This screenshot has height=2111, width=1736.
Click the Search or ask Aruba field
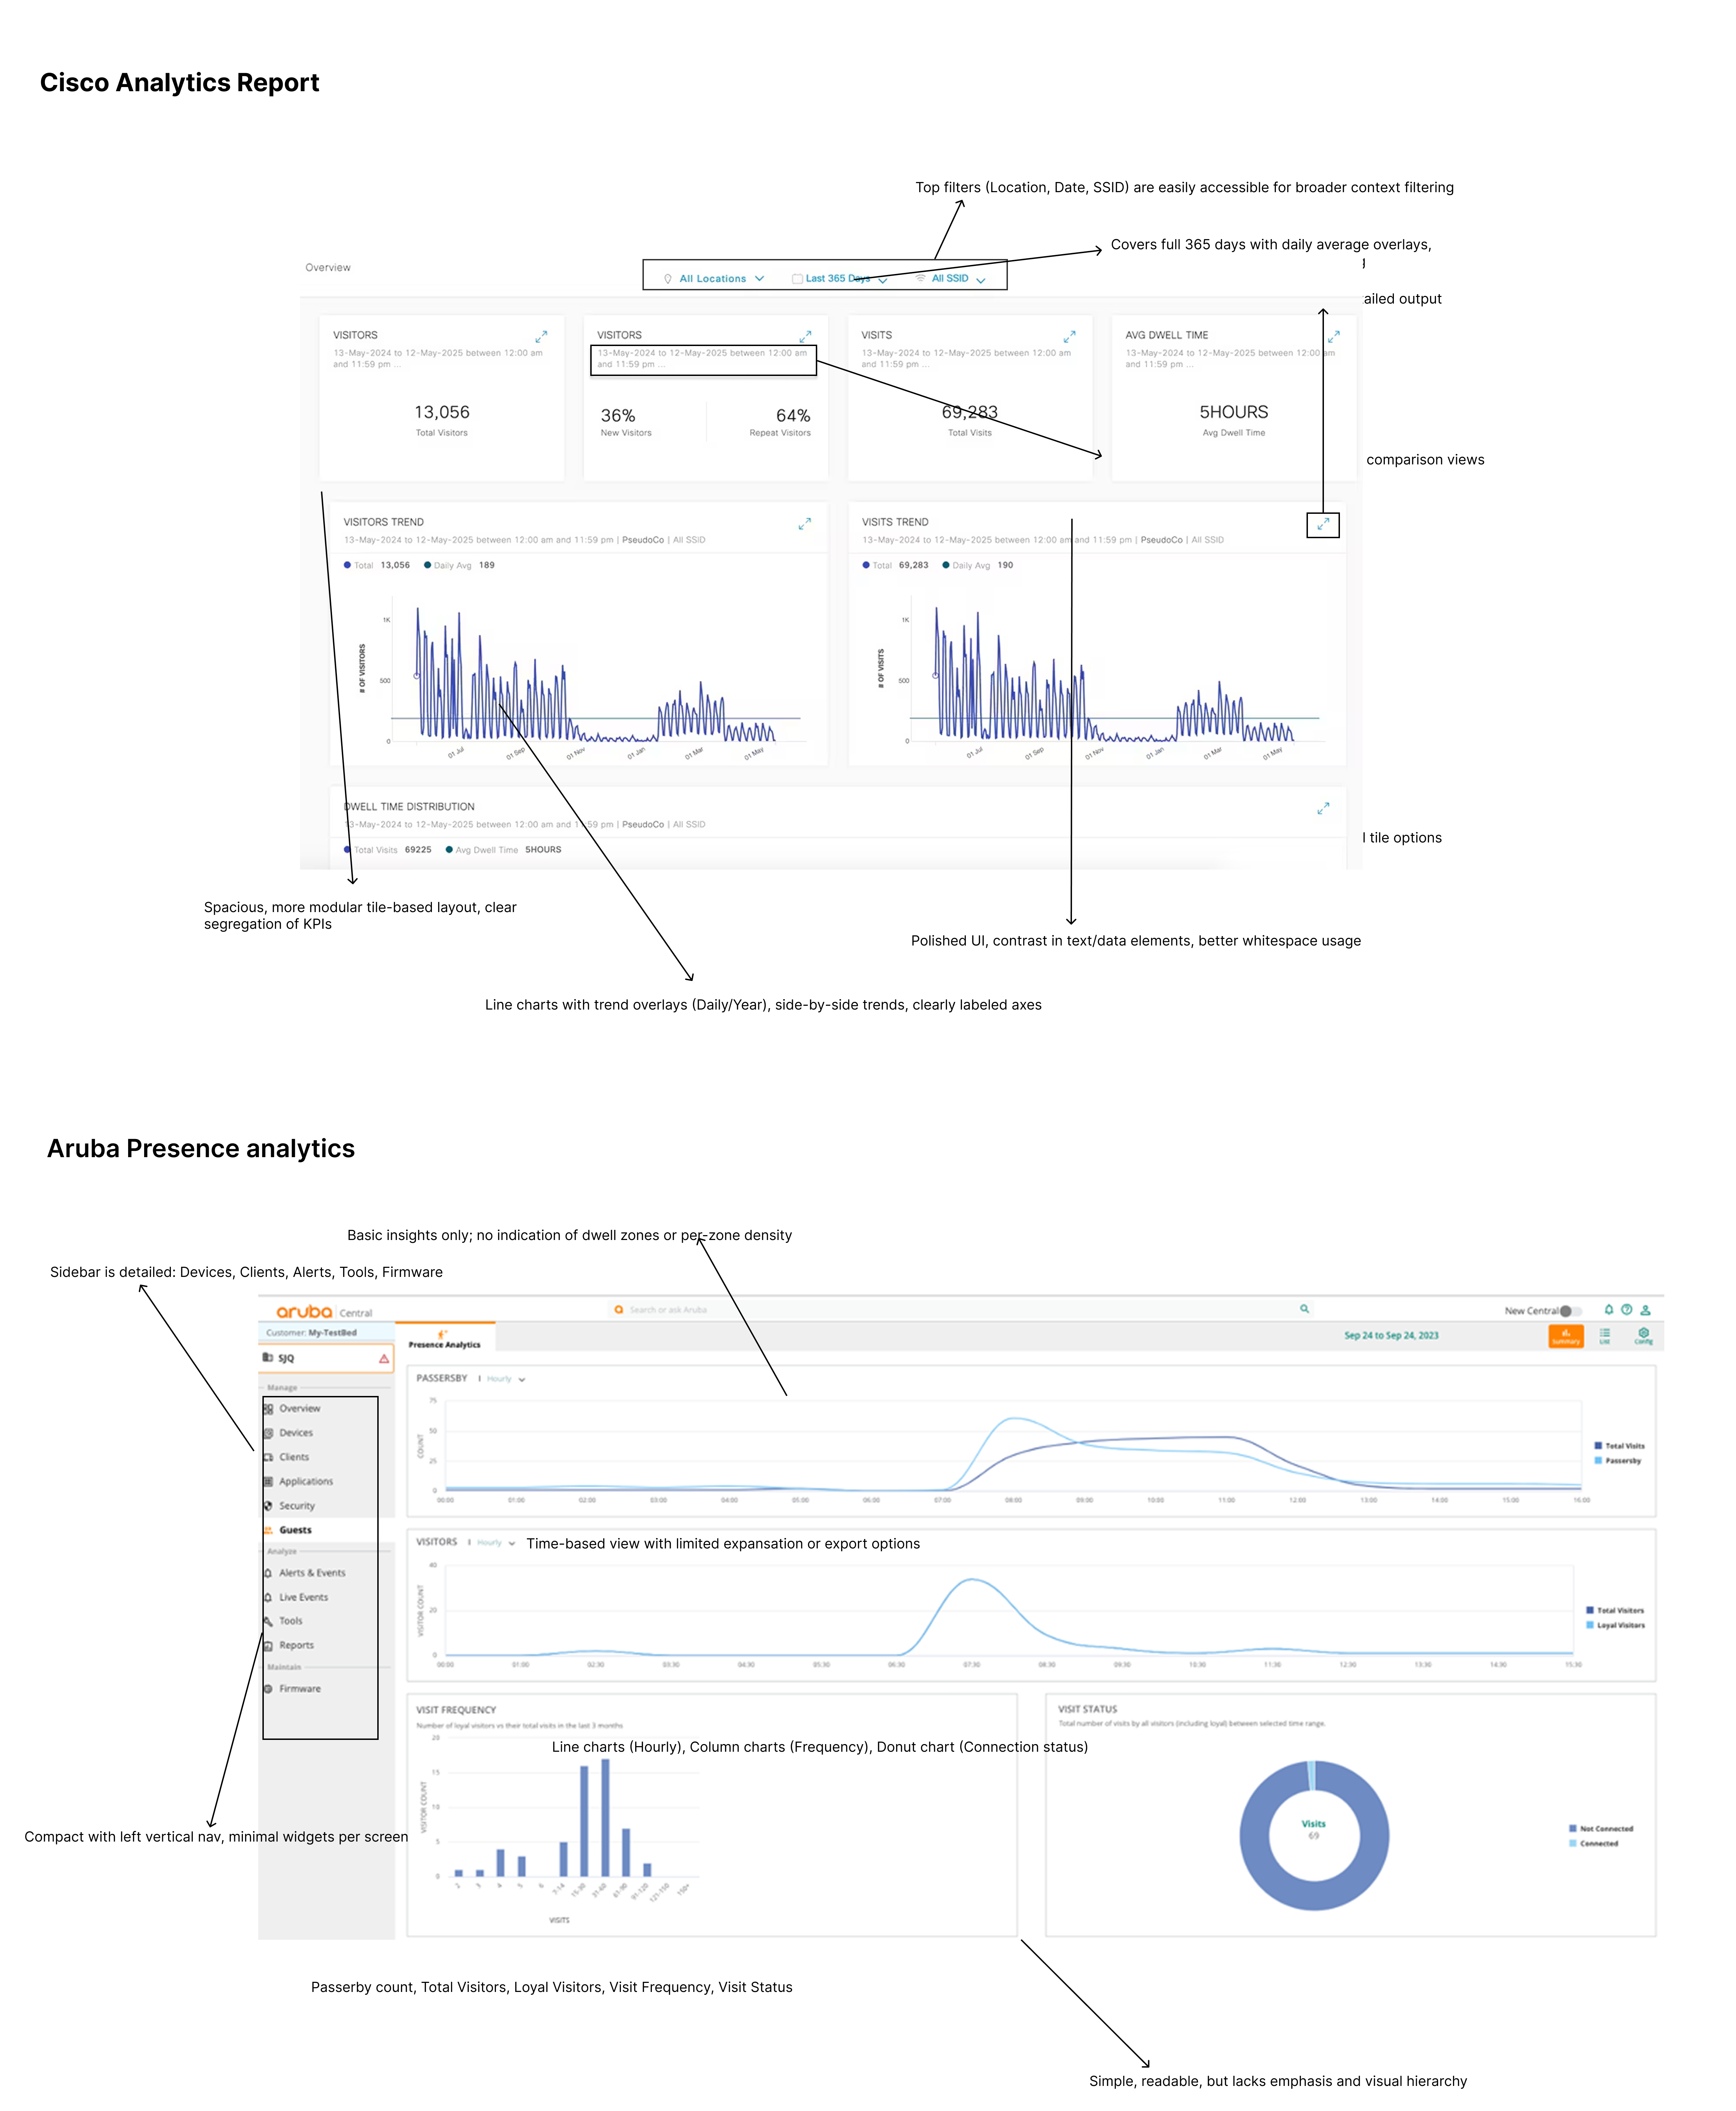tap(668, 1310)
